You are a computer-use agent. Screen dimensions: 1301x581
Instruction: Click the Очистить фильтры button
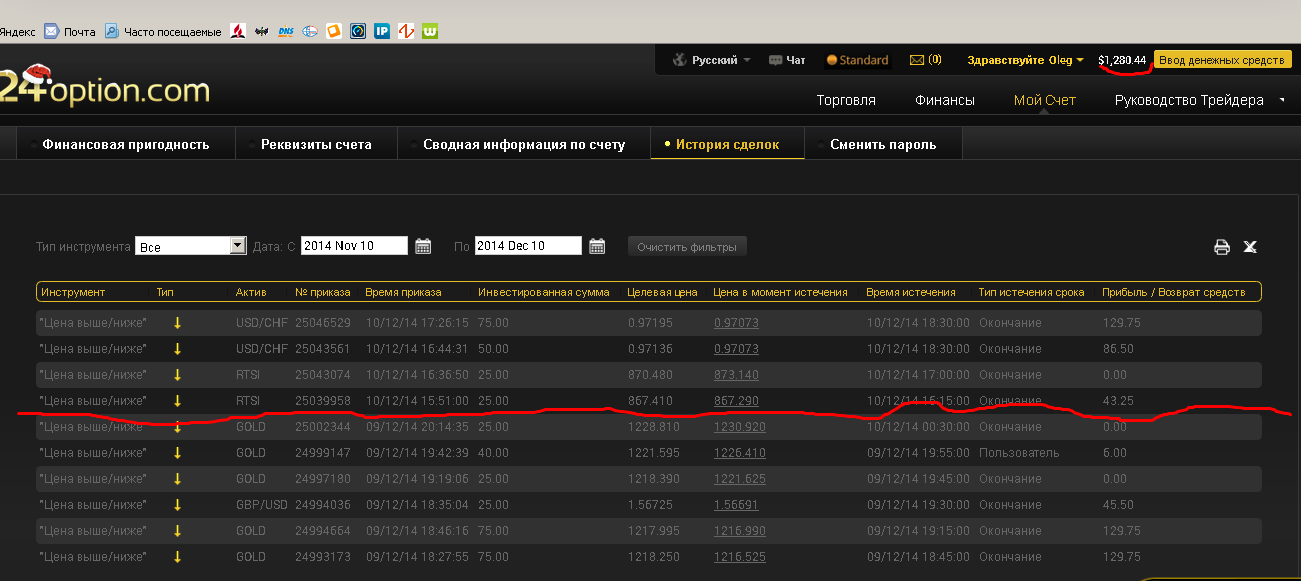pyautogui.click(x=686, y=246)
